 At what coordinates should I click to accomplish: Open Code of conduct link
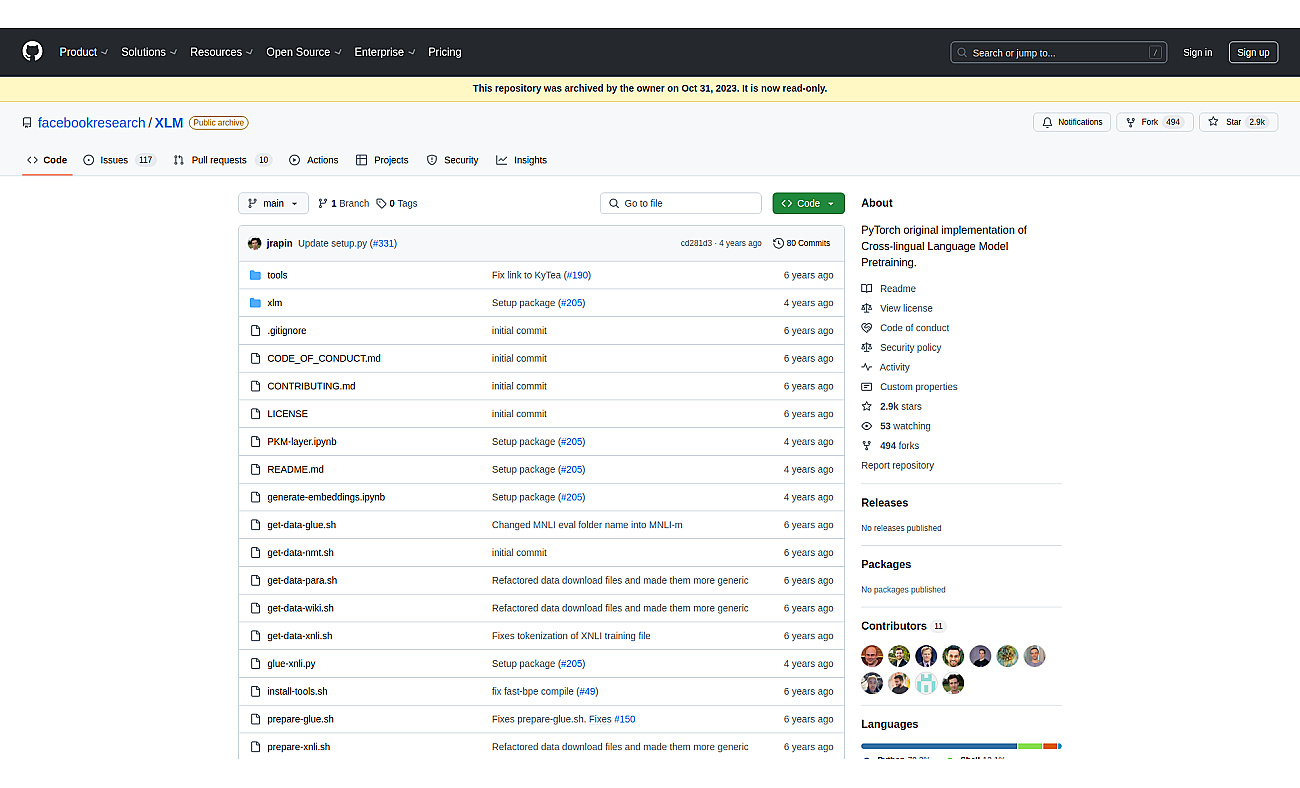(x=905, y=328)
